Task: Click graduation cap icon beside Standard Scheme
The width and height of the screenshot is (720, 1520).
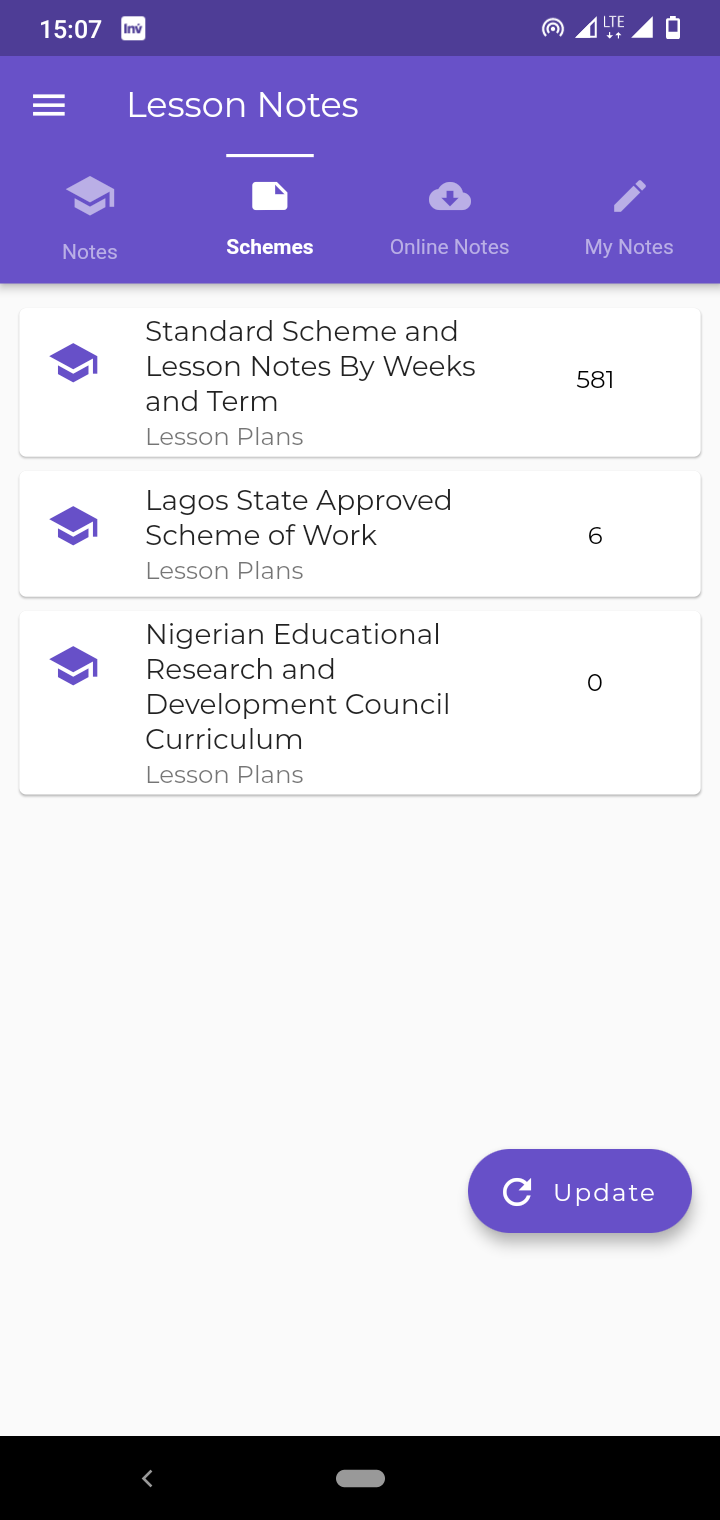Action: click(x=74, y=363)
